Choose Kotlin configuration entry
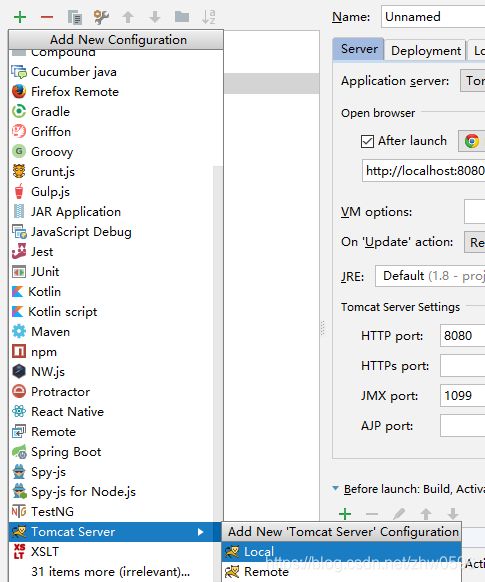The width and height of the screenshot is (485, 582). tap(111, 292)
